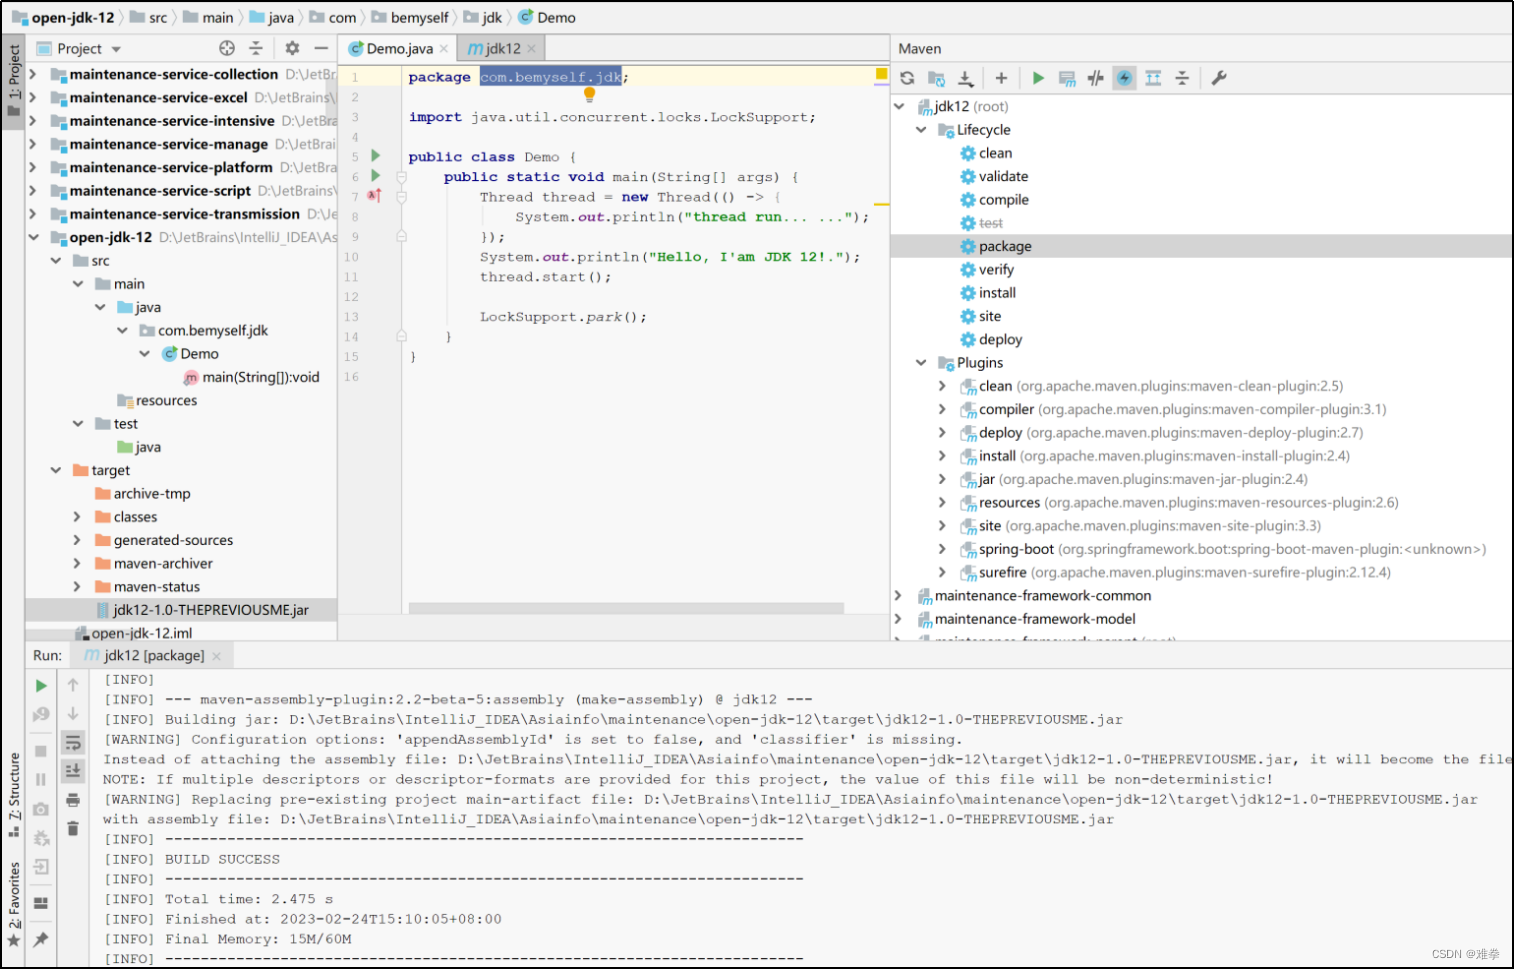Close jdk12 [package] Run tab
The height and width of the screenshot is (969, 1515).
(216, 657)
